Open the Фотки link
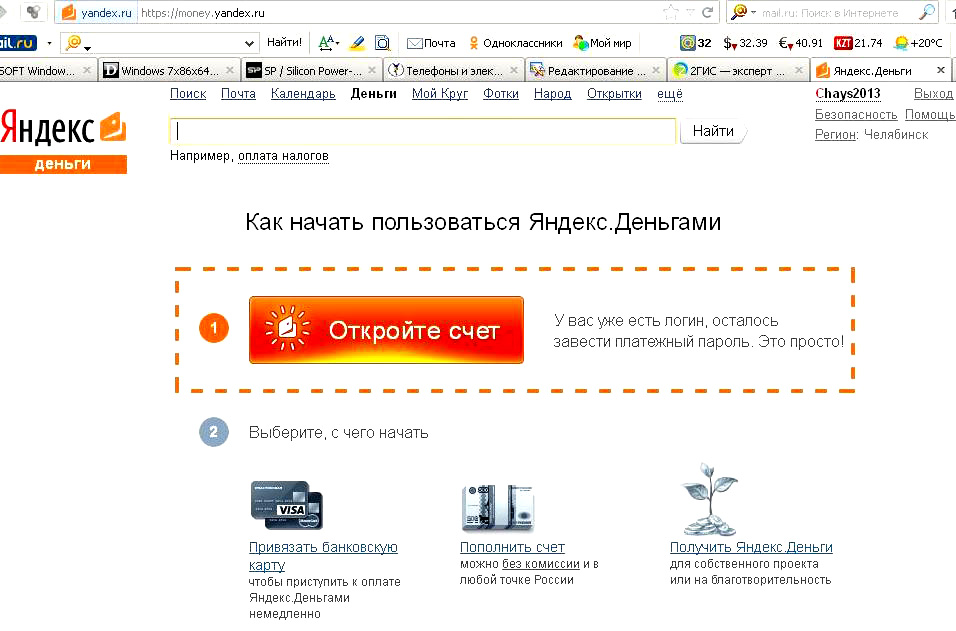 [501, 94]
